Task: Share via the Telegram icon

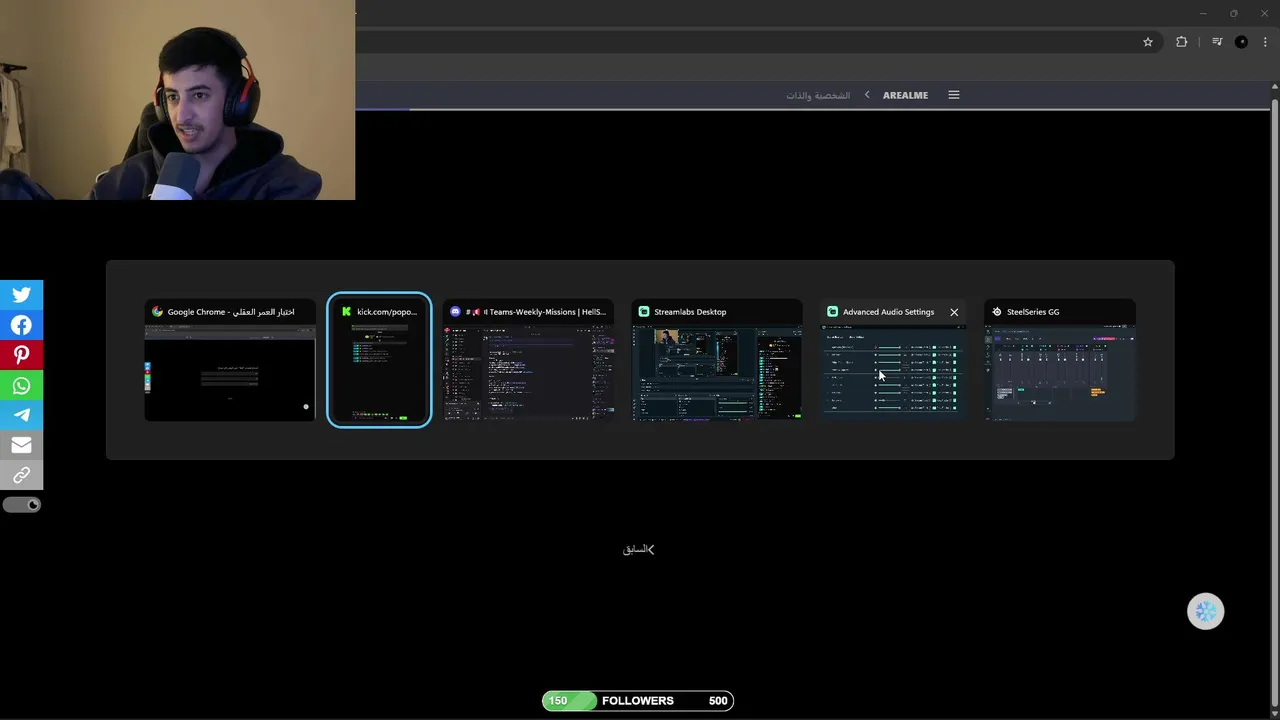Action: 21,415
